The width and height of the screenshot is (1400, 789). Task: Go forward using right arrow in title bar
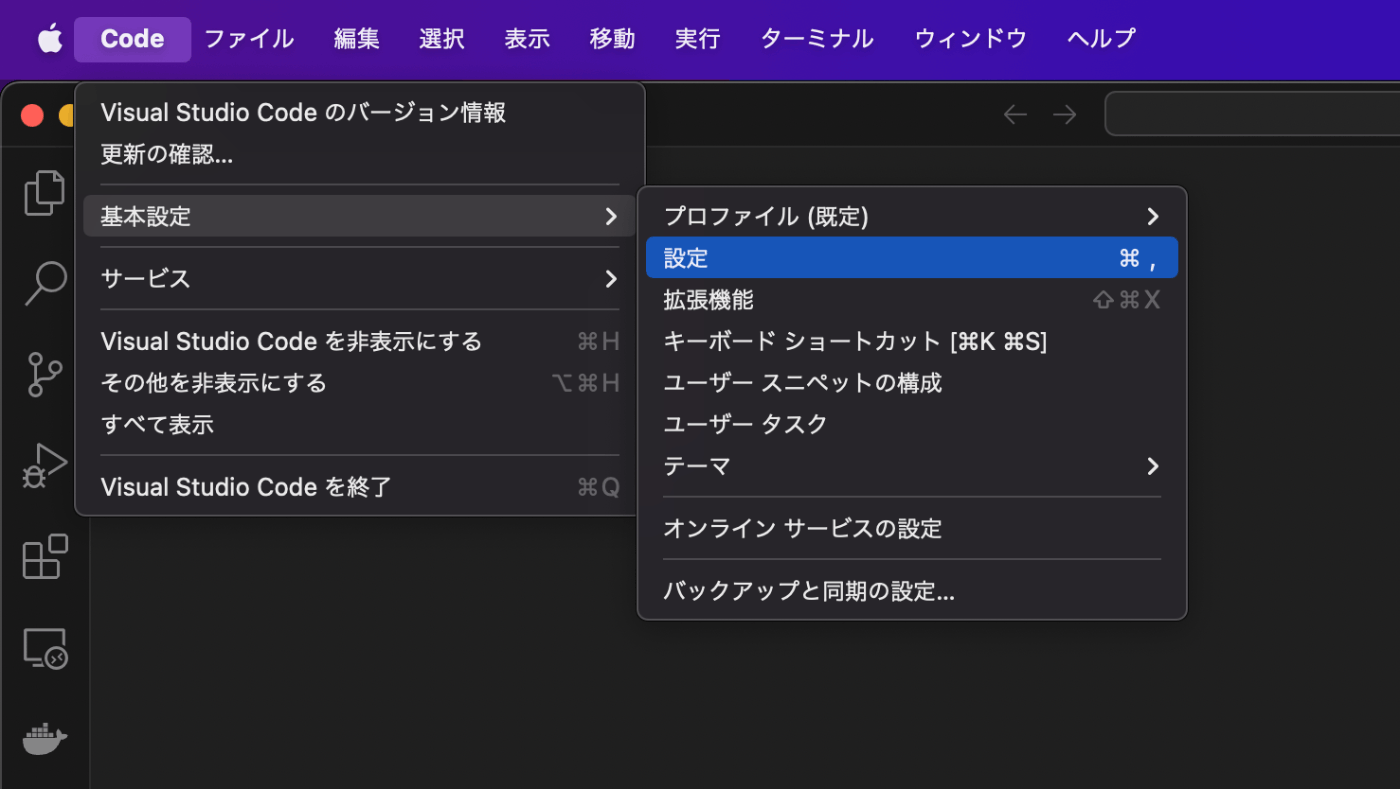pyautogui.click(x=1065, y=115)
